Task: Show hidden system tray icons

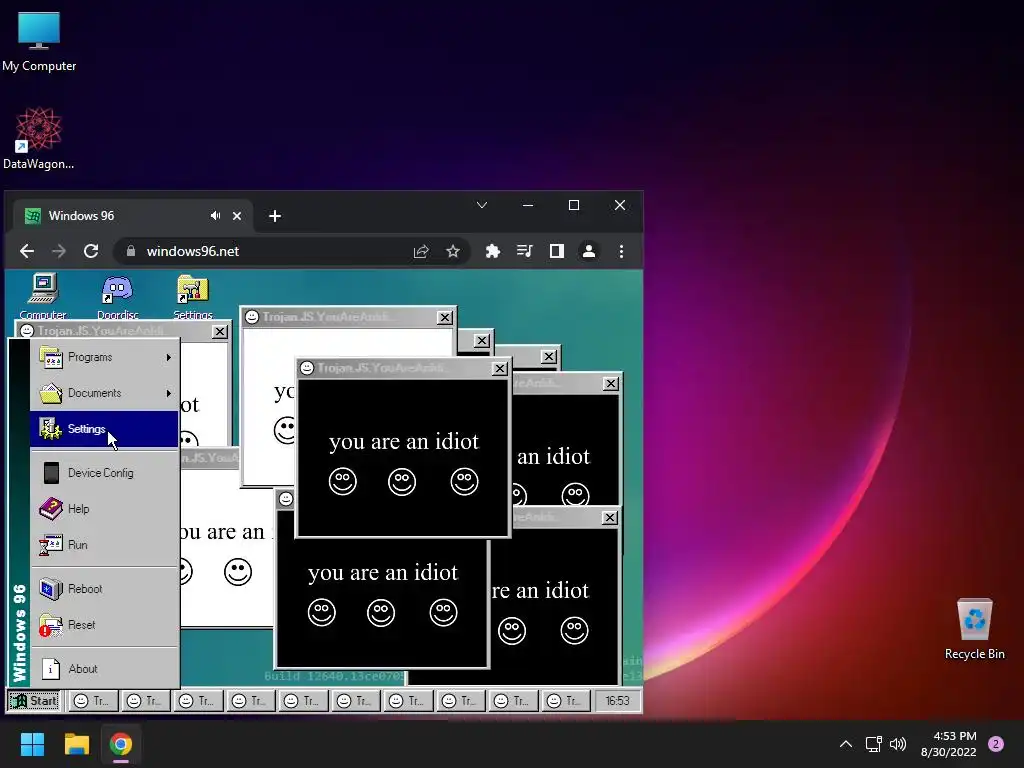Action: coord(846,744)
